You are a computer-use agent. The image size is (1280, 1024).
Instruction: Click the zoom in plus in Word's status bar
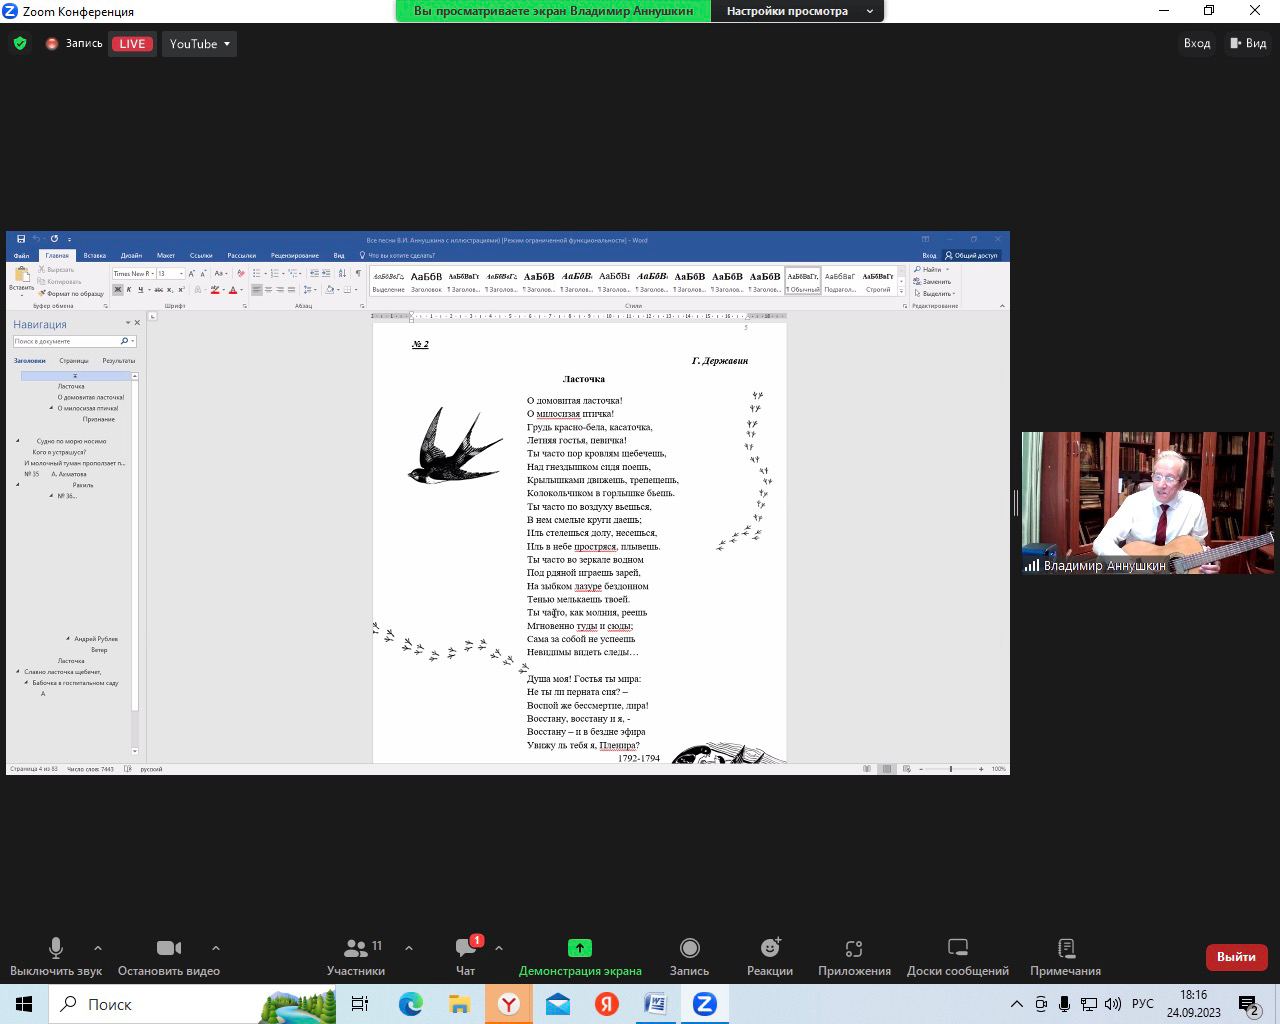click(981, 769)
